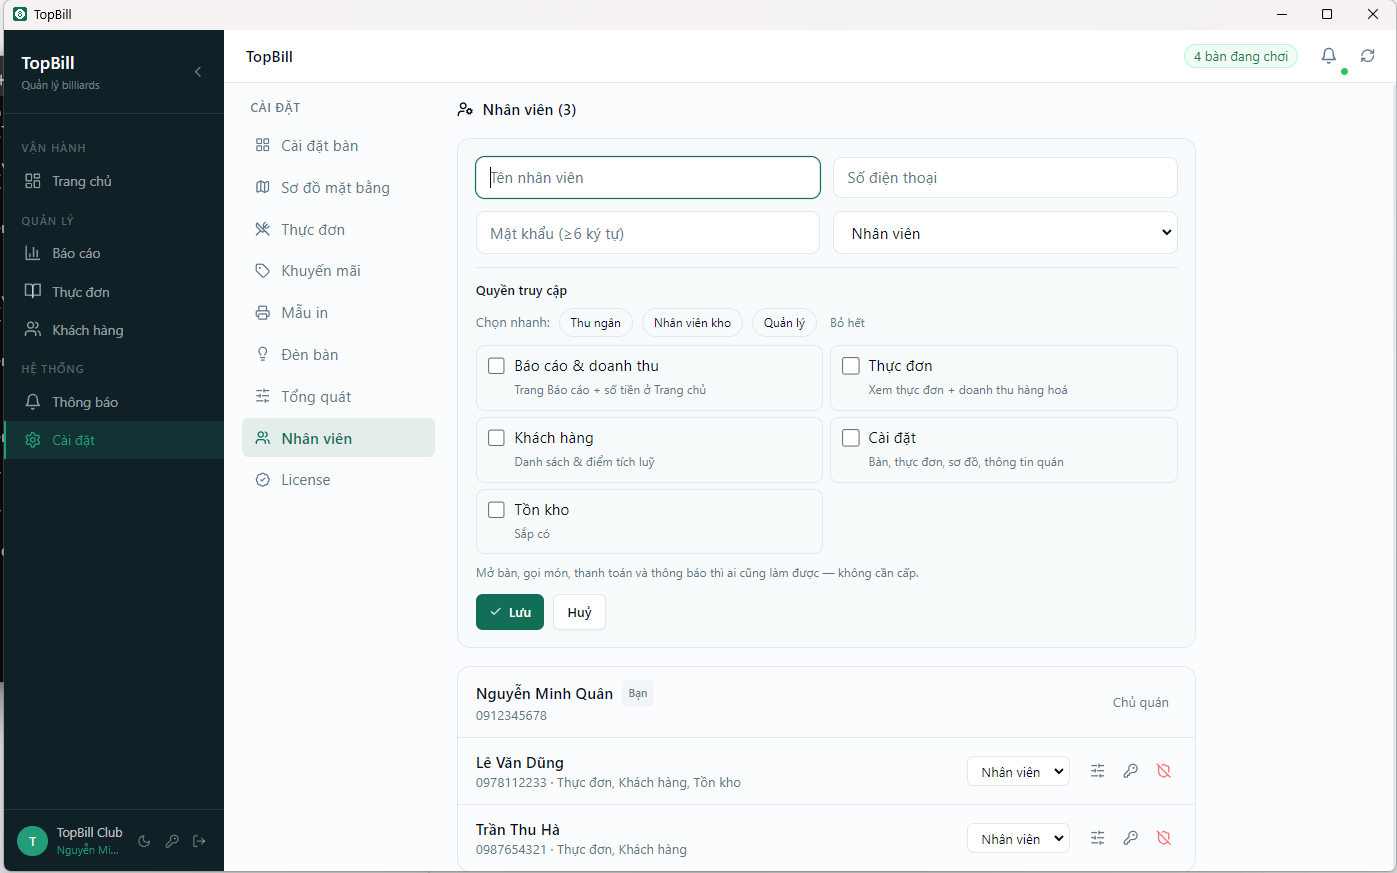Apply the Nhân viên kho quick preset
1397x873 pixels.
pos(692,323)
